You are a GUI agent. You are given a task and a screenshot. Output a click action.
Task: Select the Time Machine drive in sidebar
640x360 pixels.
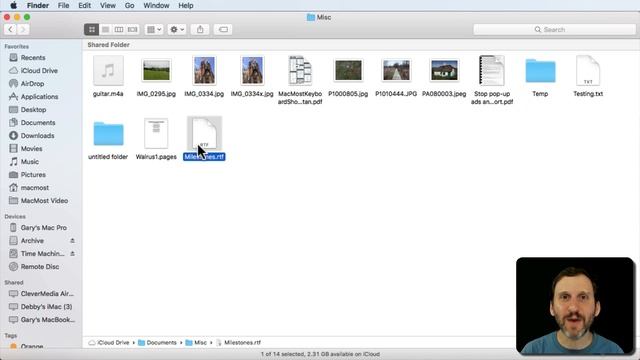[x=42, y=253]
